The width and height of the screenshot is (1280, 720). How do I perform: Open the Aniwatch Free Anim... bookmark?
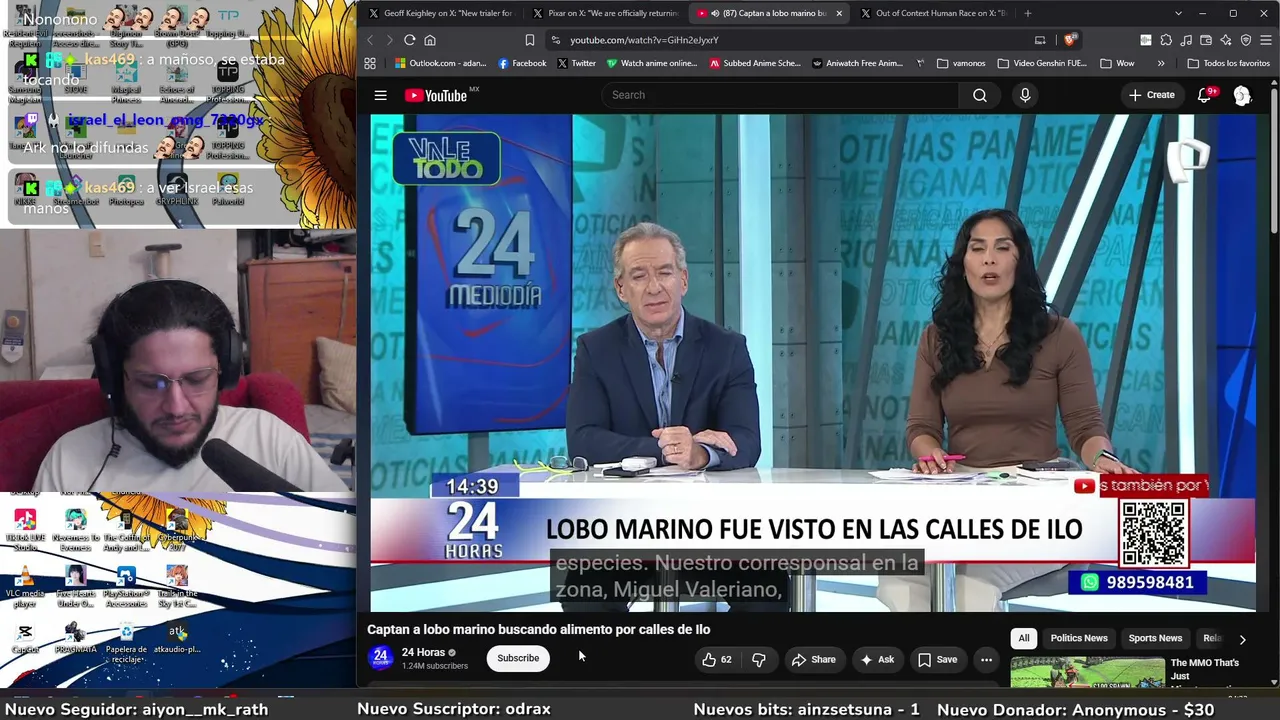click(858, 63)
